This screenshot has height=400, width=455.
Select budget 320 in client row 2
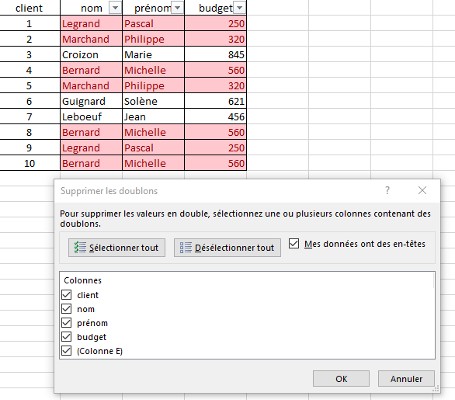(x=215, y=39)
